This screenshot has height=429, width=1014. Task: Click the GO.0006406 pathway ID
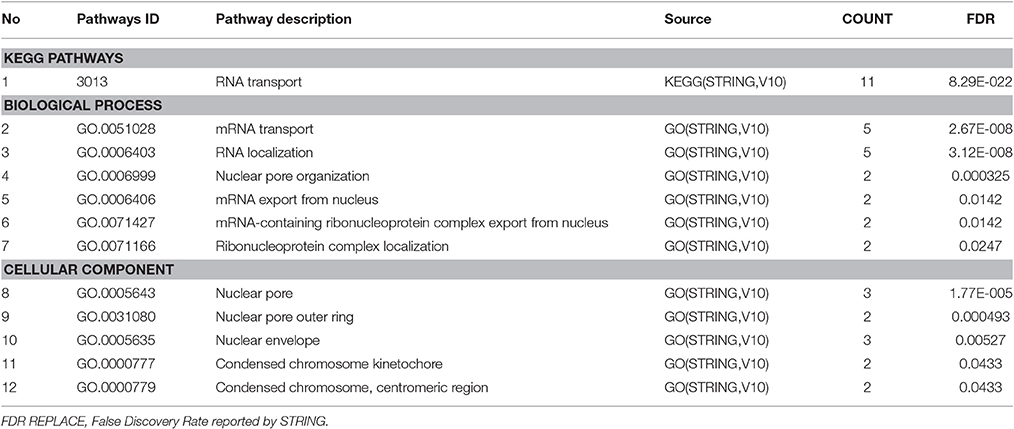coord(116,199)
